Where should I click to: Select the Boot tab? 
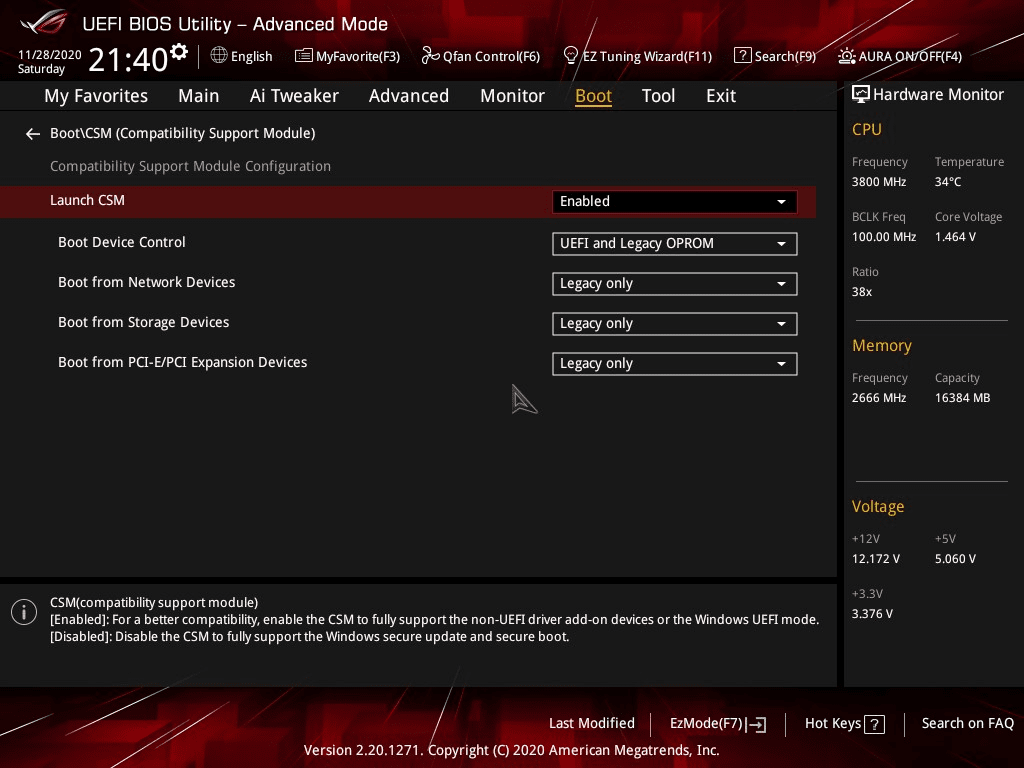[x=593, y=96]
